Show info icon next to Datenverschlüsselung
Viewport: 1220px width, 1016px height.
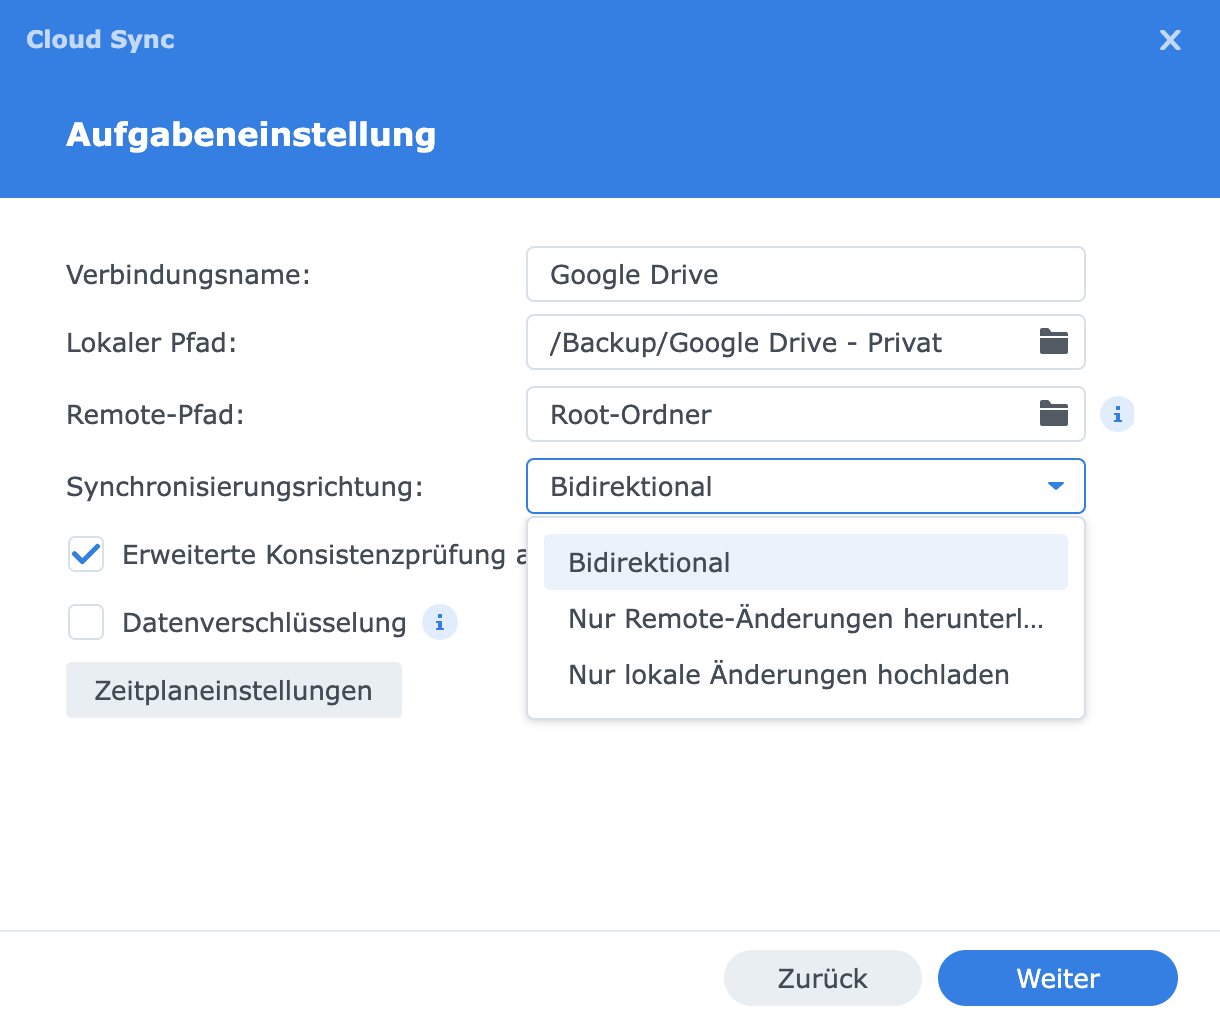[439, 623]
